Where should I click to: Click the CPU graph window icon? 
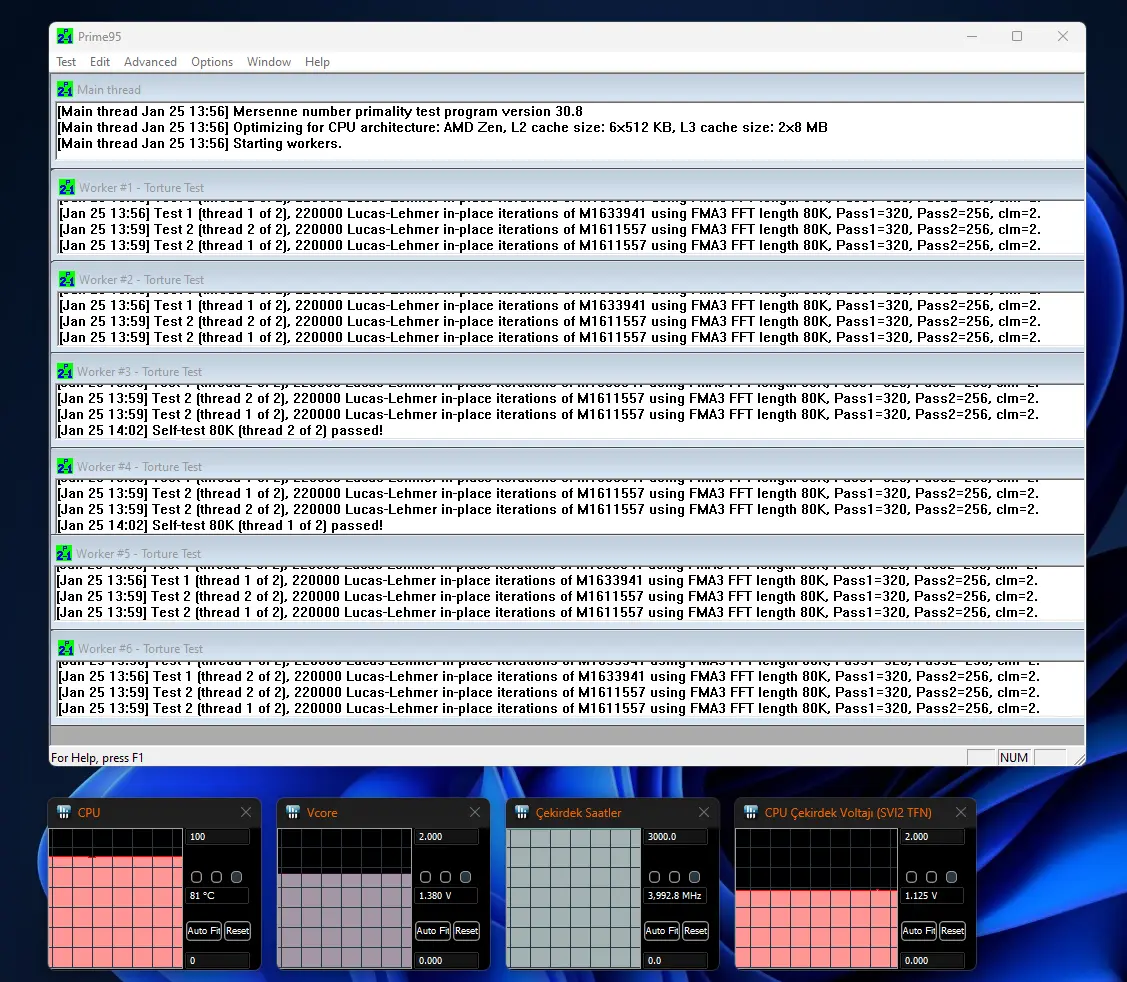tap(64, 812)
